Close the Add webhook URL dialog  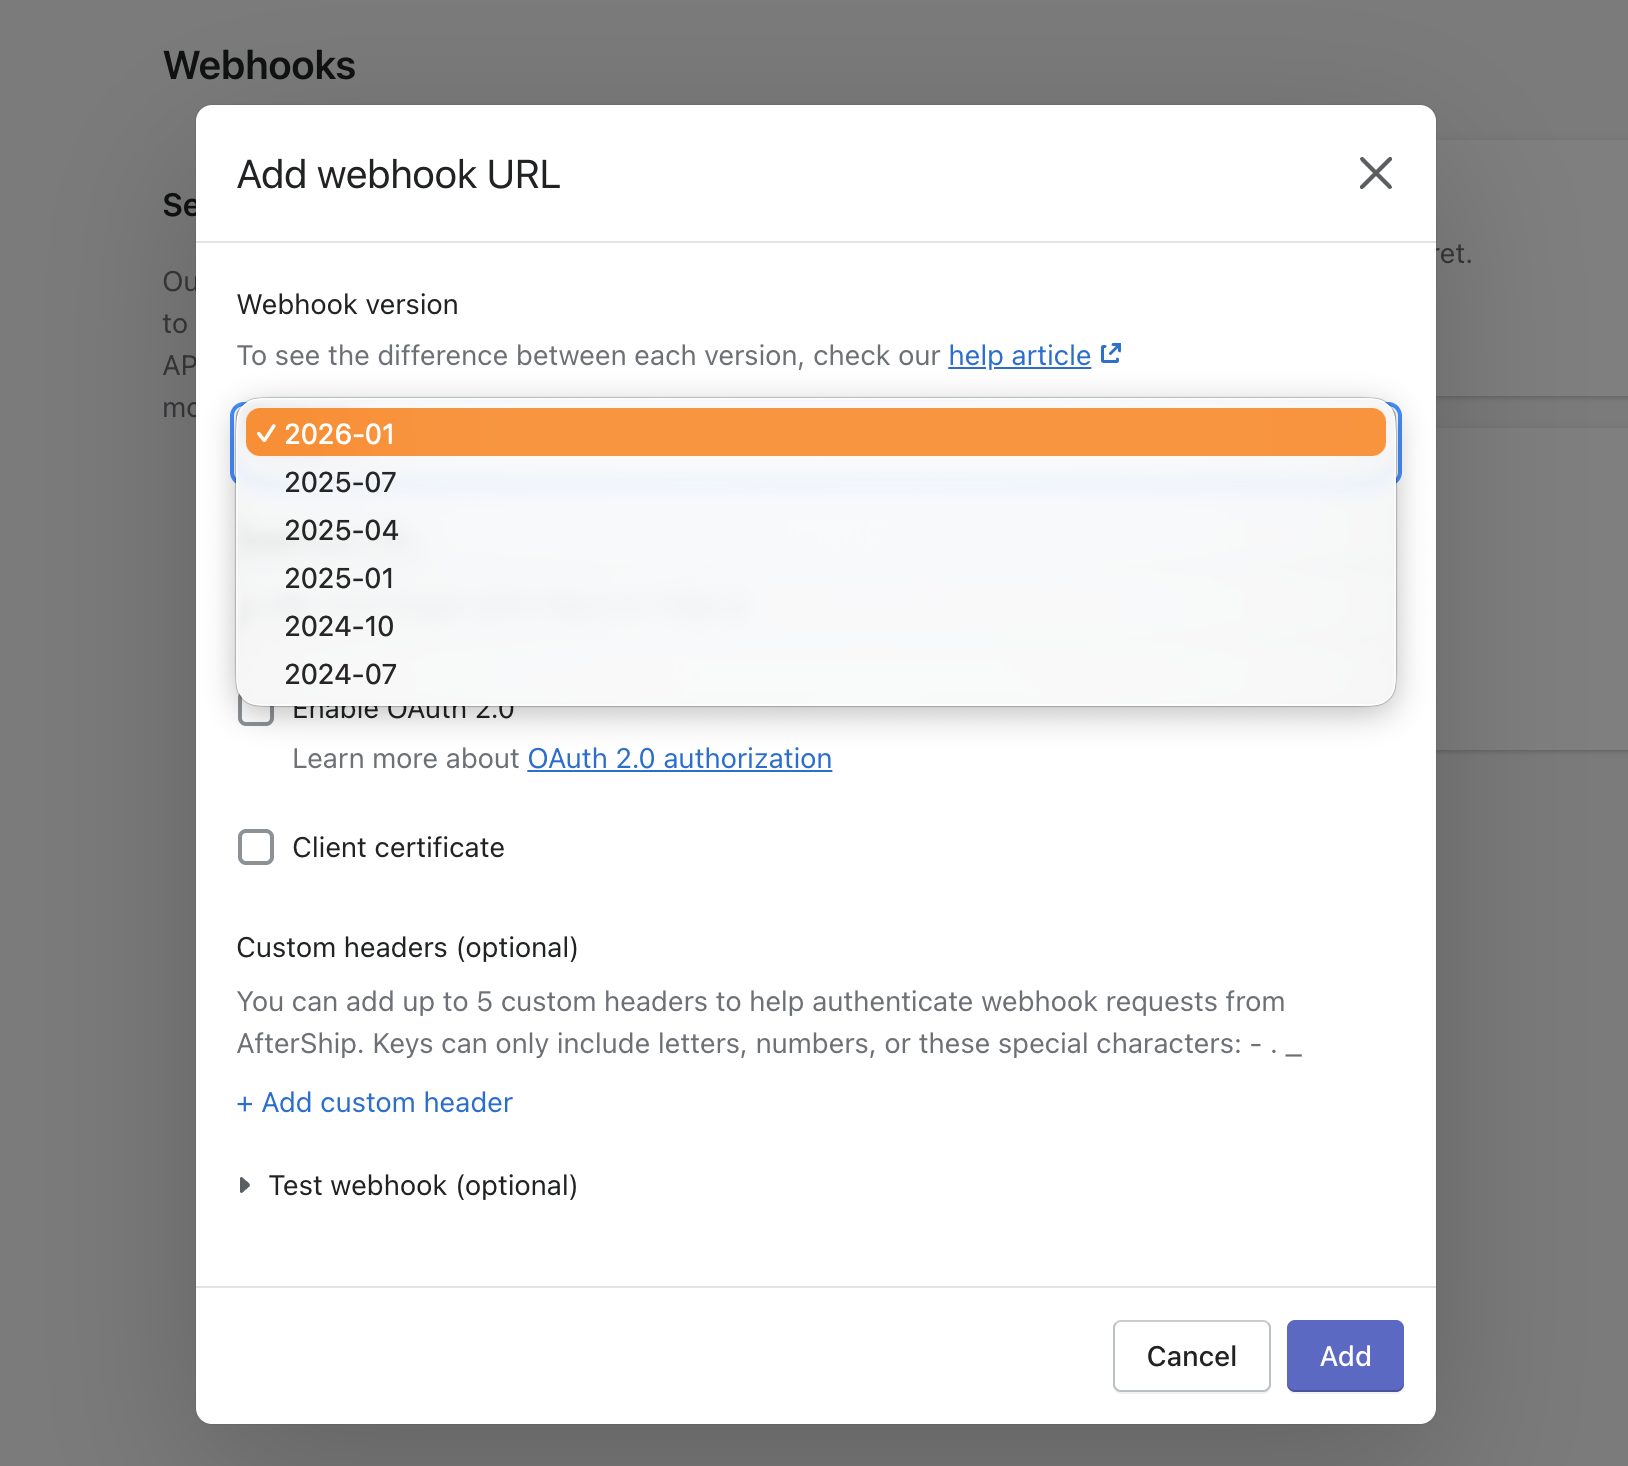1376,173
